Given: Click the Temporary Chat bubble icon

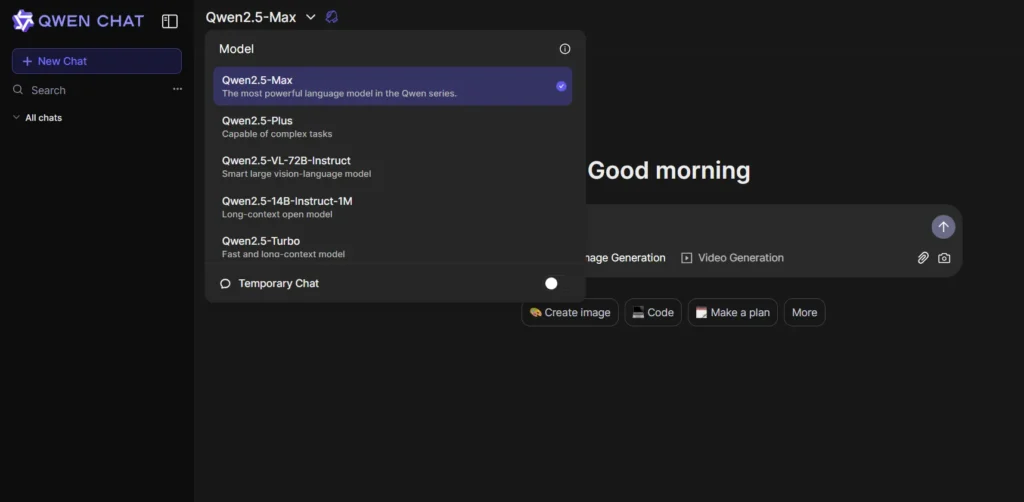Looking at the screenshot, I should point(225,284).
